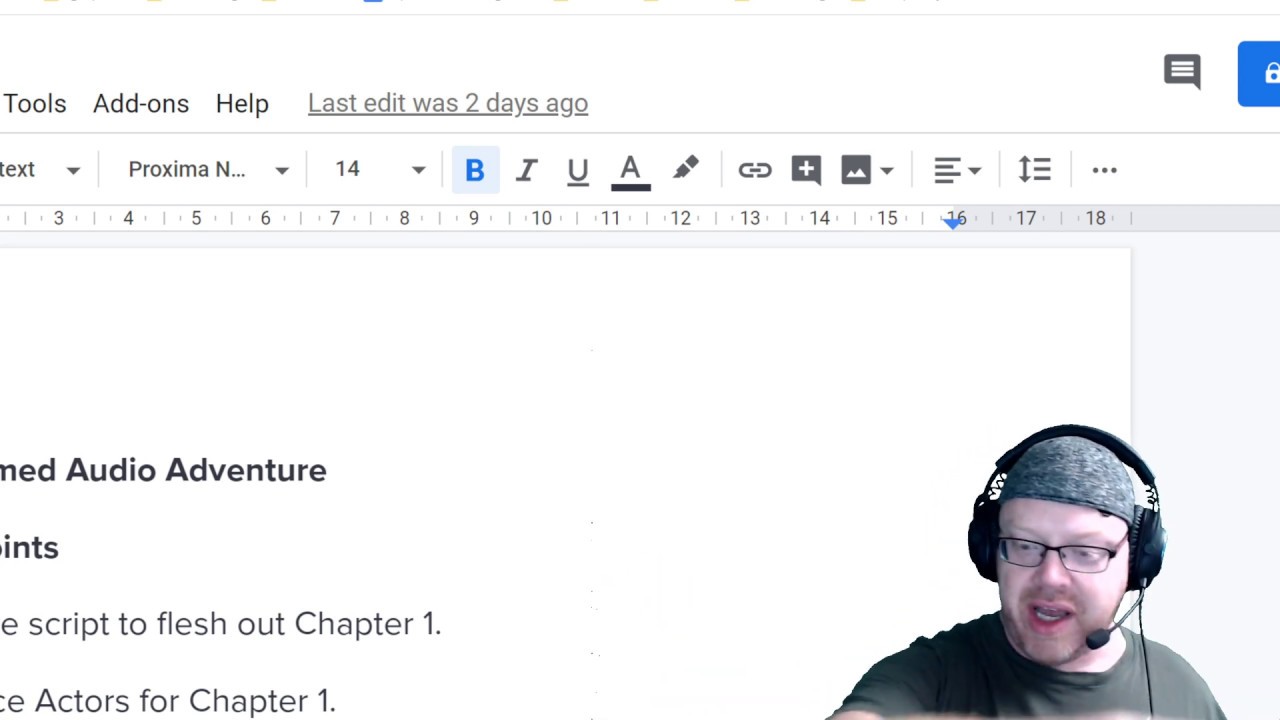
Task: Open the paragraph style dropdown
Action: 42,170
